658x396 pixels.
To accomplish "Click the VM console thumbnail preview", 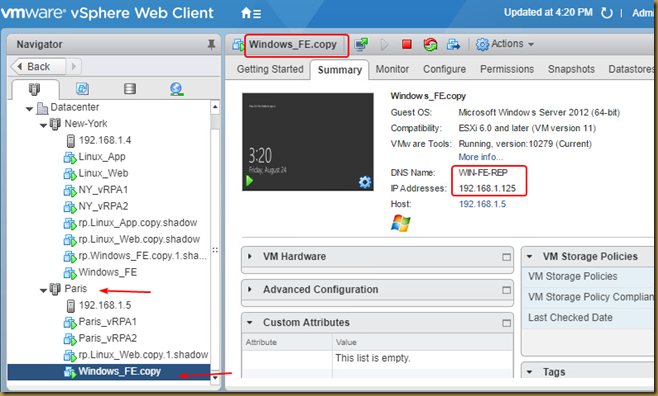I will [308, 142].
